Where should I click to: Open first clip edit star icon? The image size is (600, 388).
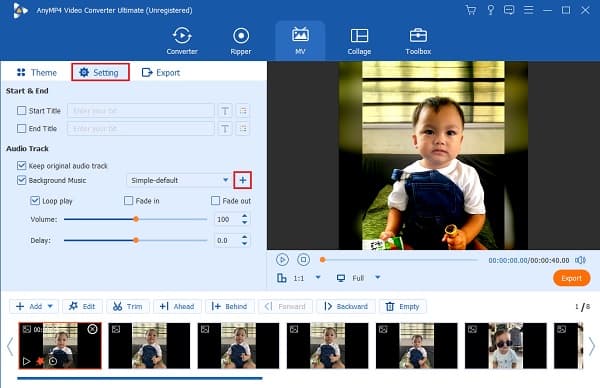pyautogui.click(x=40, y=361)
